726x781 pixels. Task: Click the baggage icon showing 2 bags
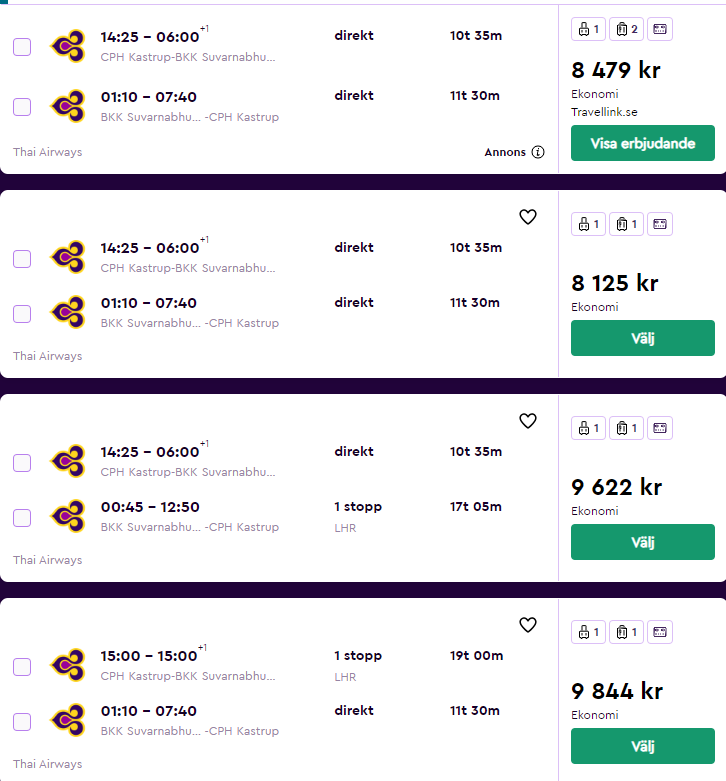point(626,29)
